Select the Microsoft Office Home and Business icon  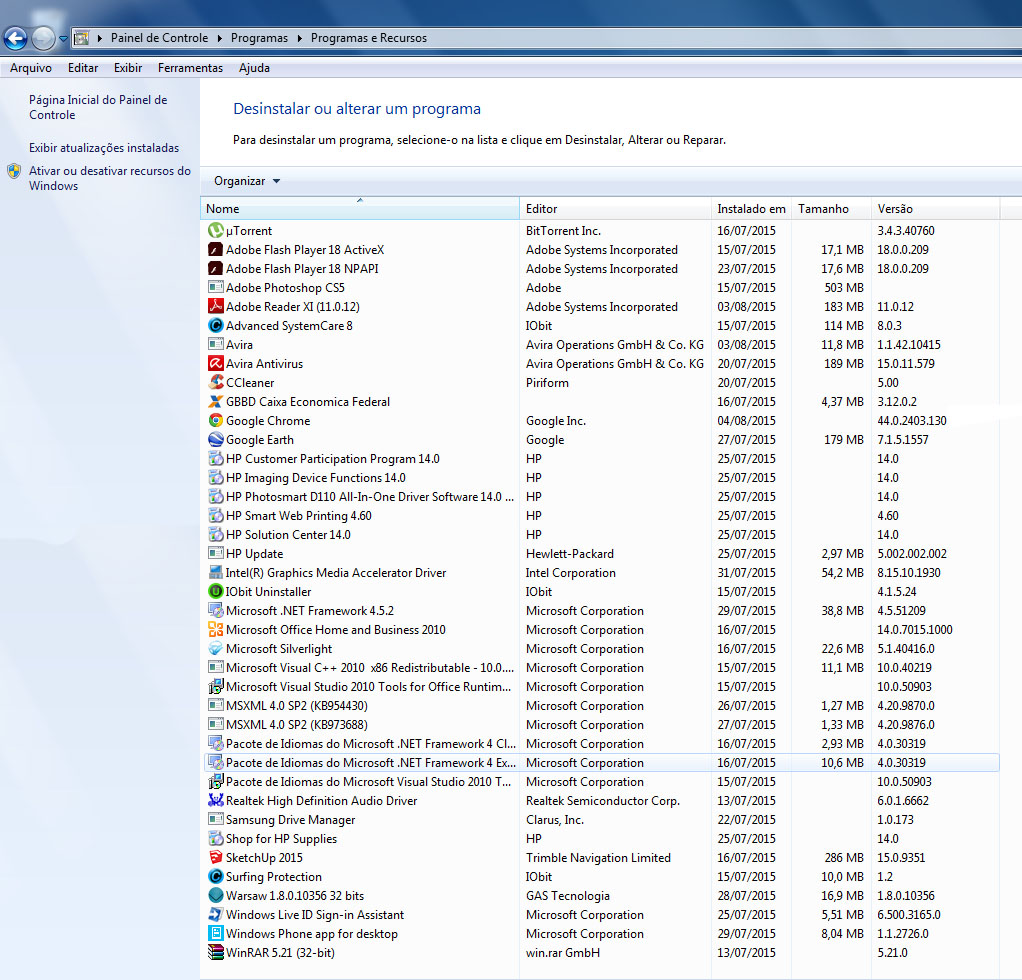pos(215,629)
